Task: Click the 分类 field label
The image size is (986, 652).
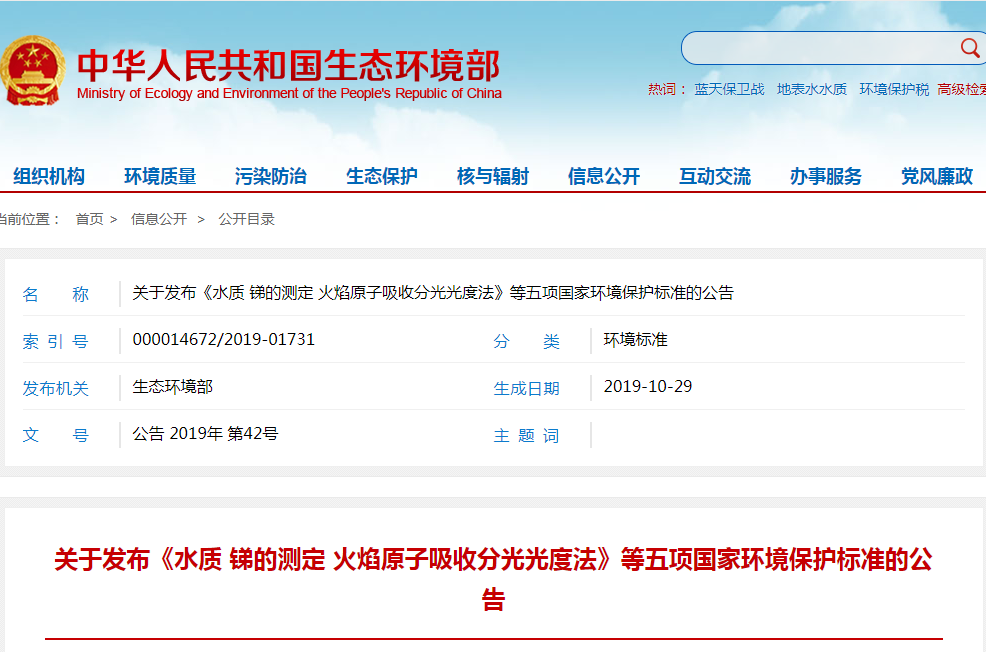Action: pyautogui.click(x=526, y=341)
